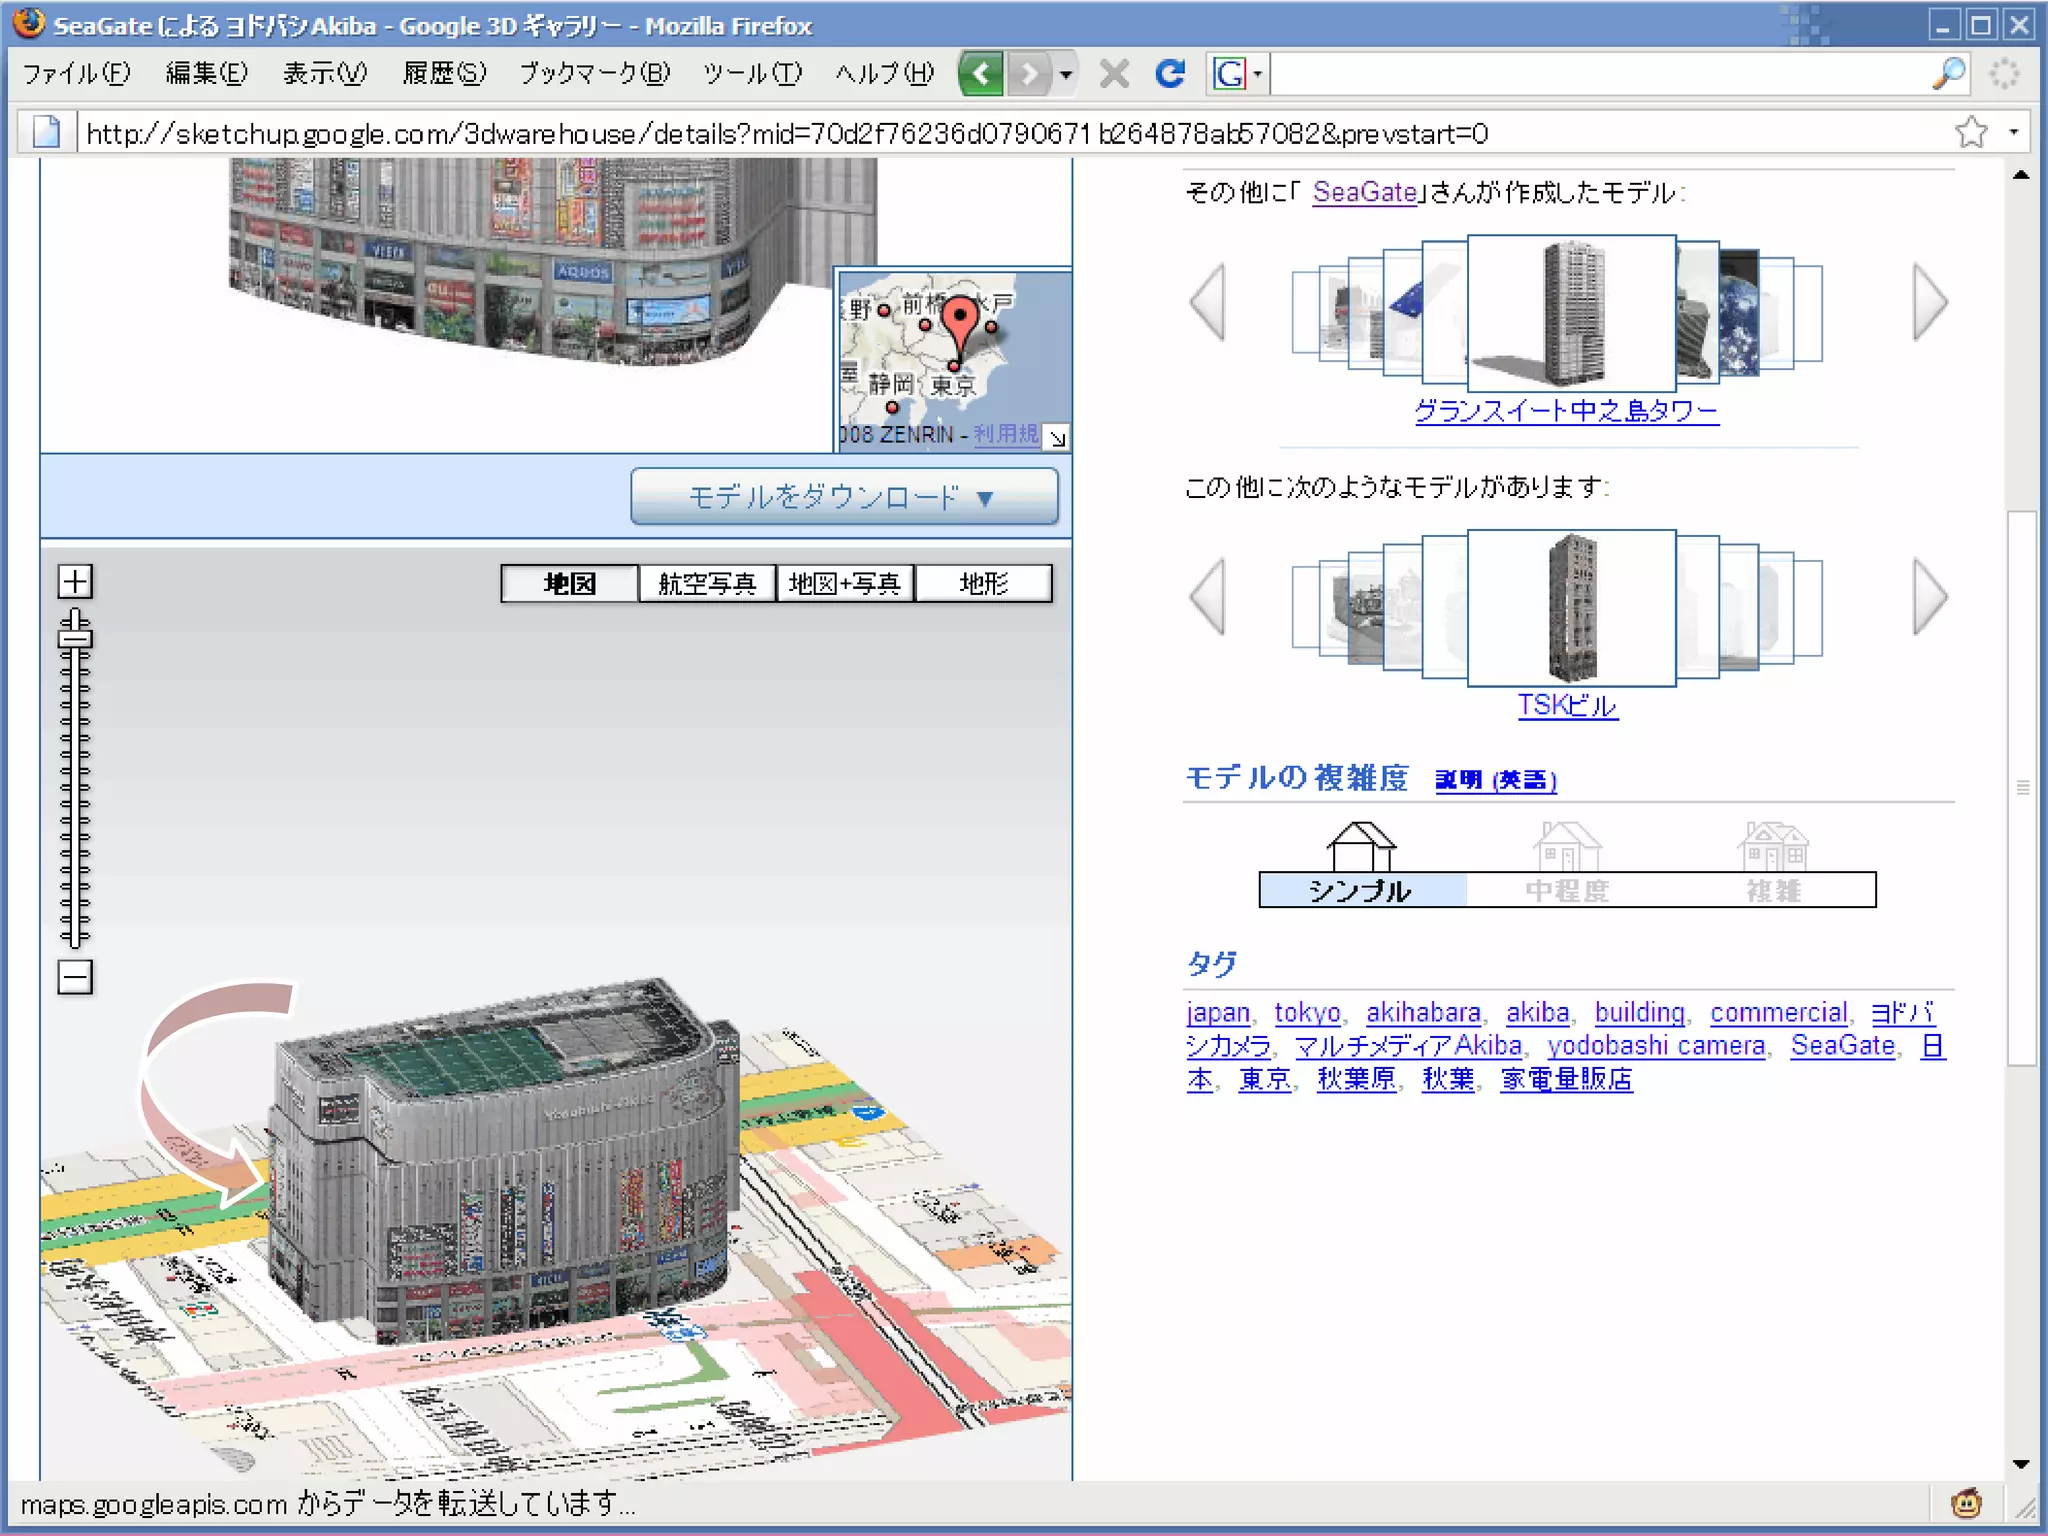Click the Stop loading X icon

click(x=1114, y=74)
